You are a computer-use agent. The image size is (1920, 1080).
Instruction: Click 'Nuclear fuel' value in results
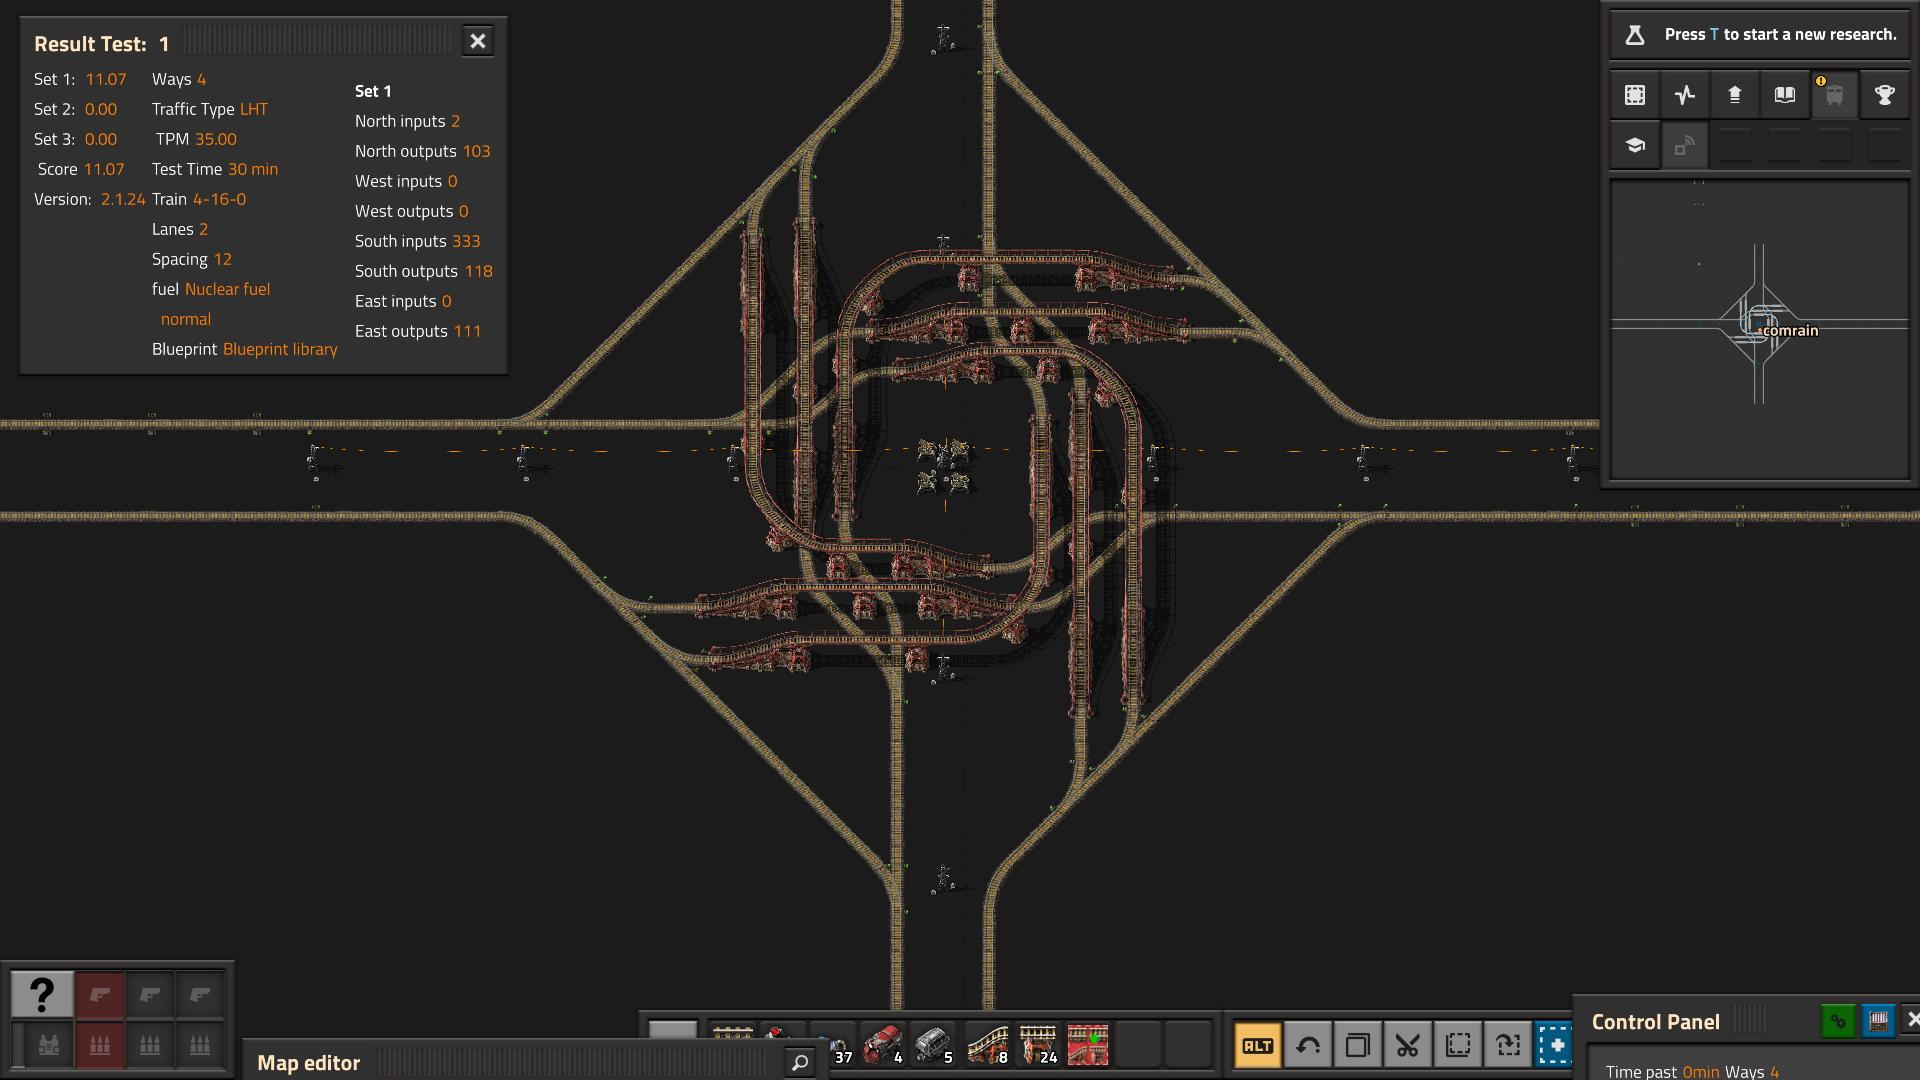[x=227, y=289]
